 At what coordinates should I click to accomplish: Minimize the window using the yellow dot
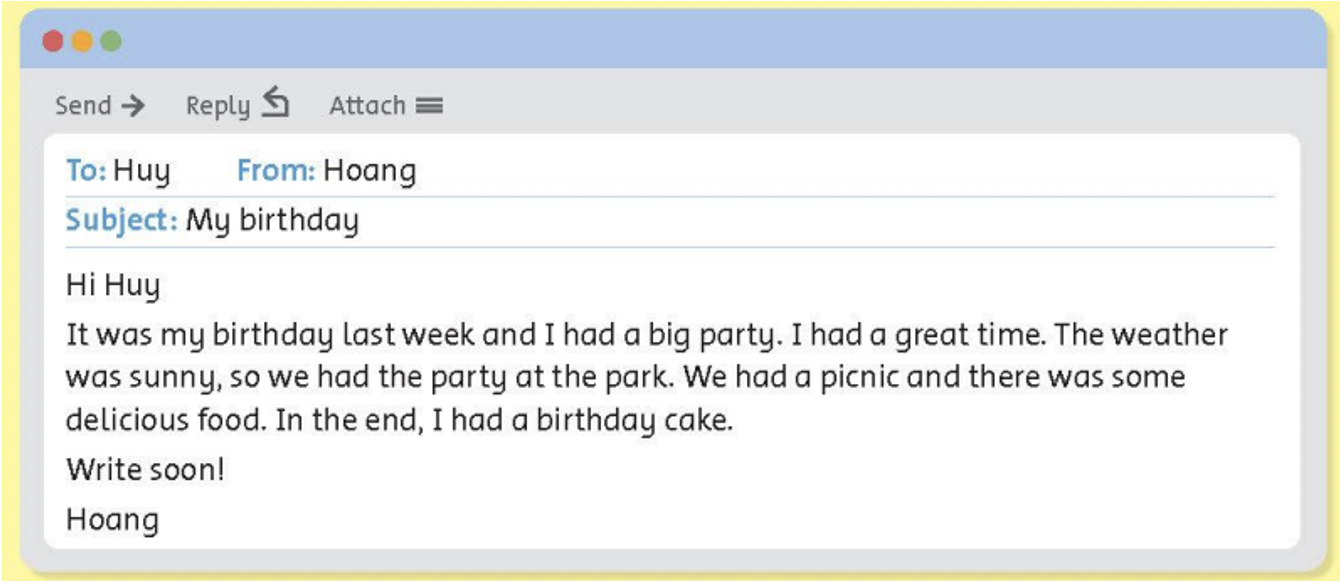coord(82,41)
